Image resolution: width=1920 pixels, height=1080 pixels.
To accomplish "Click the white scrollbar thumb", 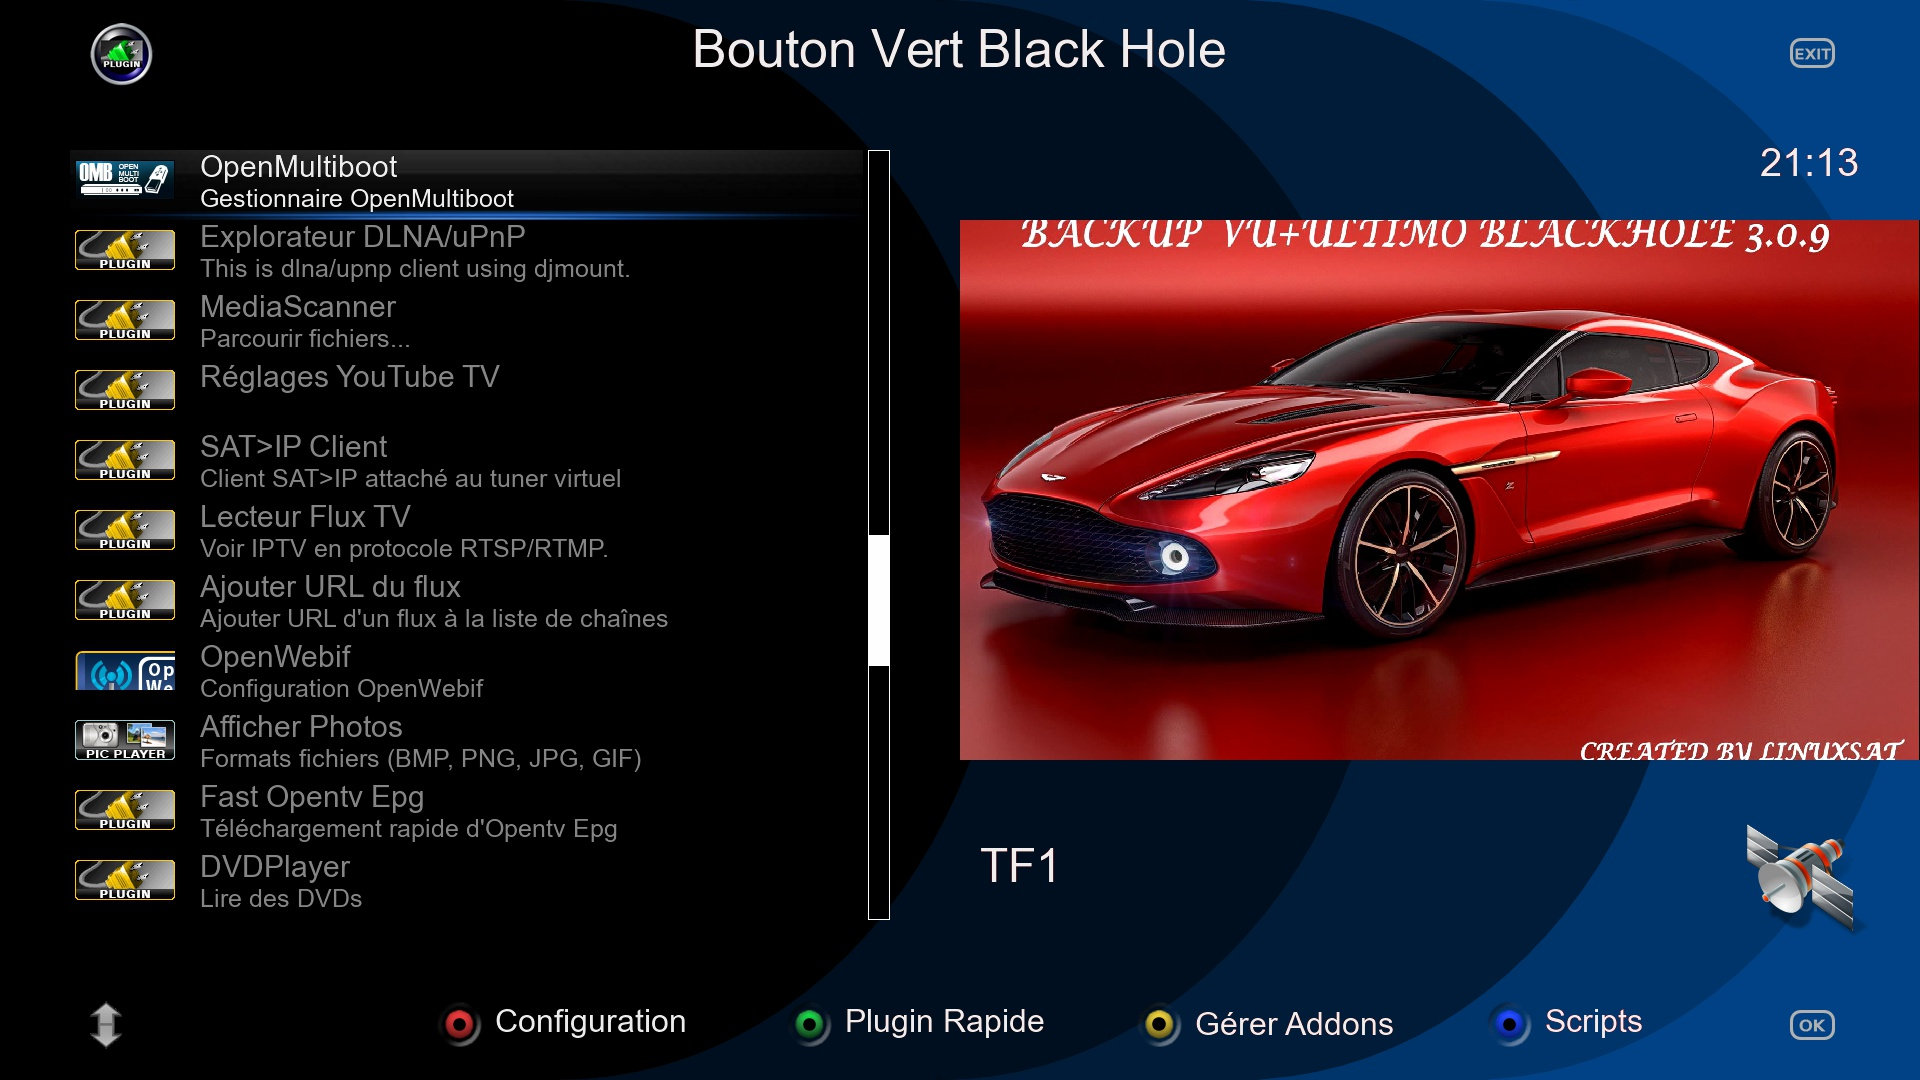I will pyautogui.click(x=878, y=600).
